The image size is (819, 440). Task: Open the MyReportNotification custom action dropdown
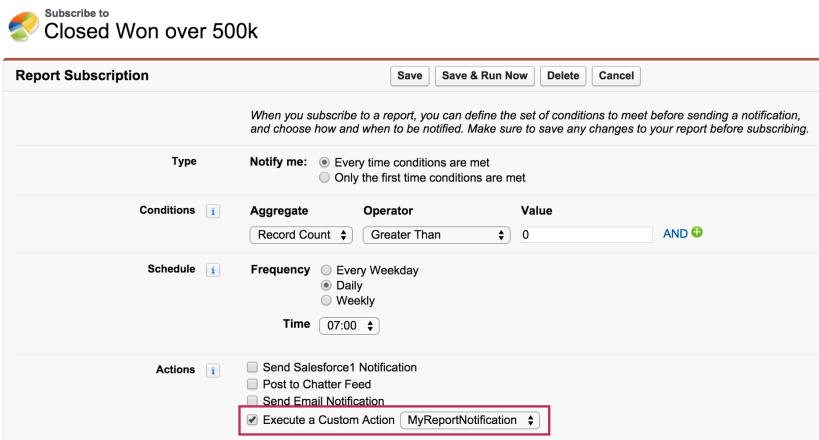pos(469,421)
